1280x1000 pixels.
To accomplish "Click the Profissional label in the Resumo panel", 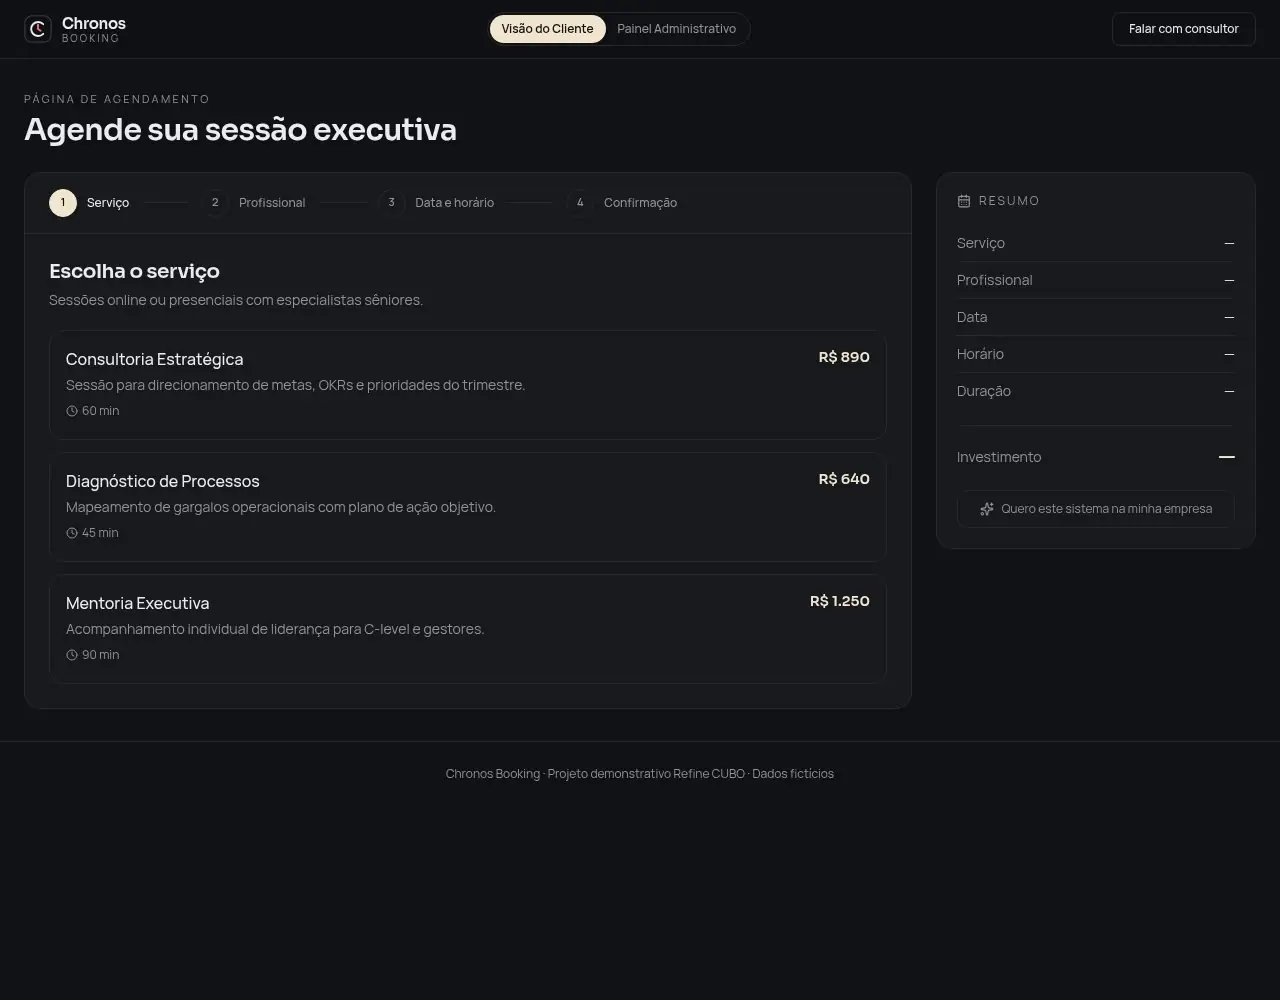I will point(995,280).
